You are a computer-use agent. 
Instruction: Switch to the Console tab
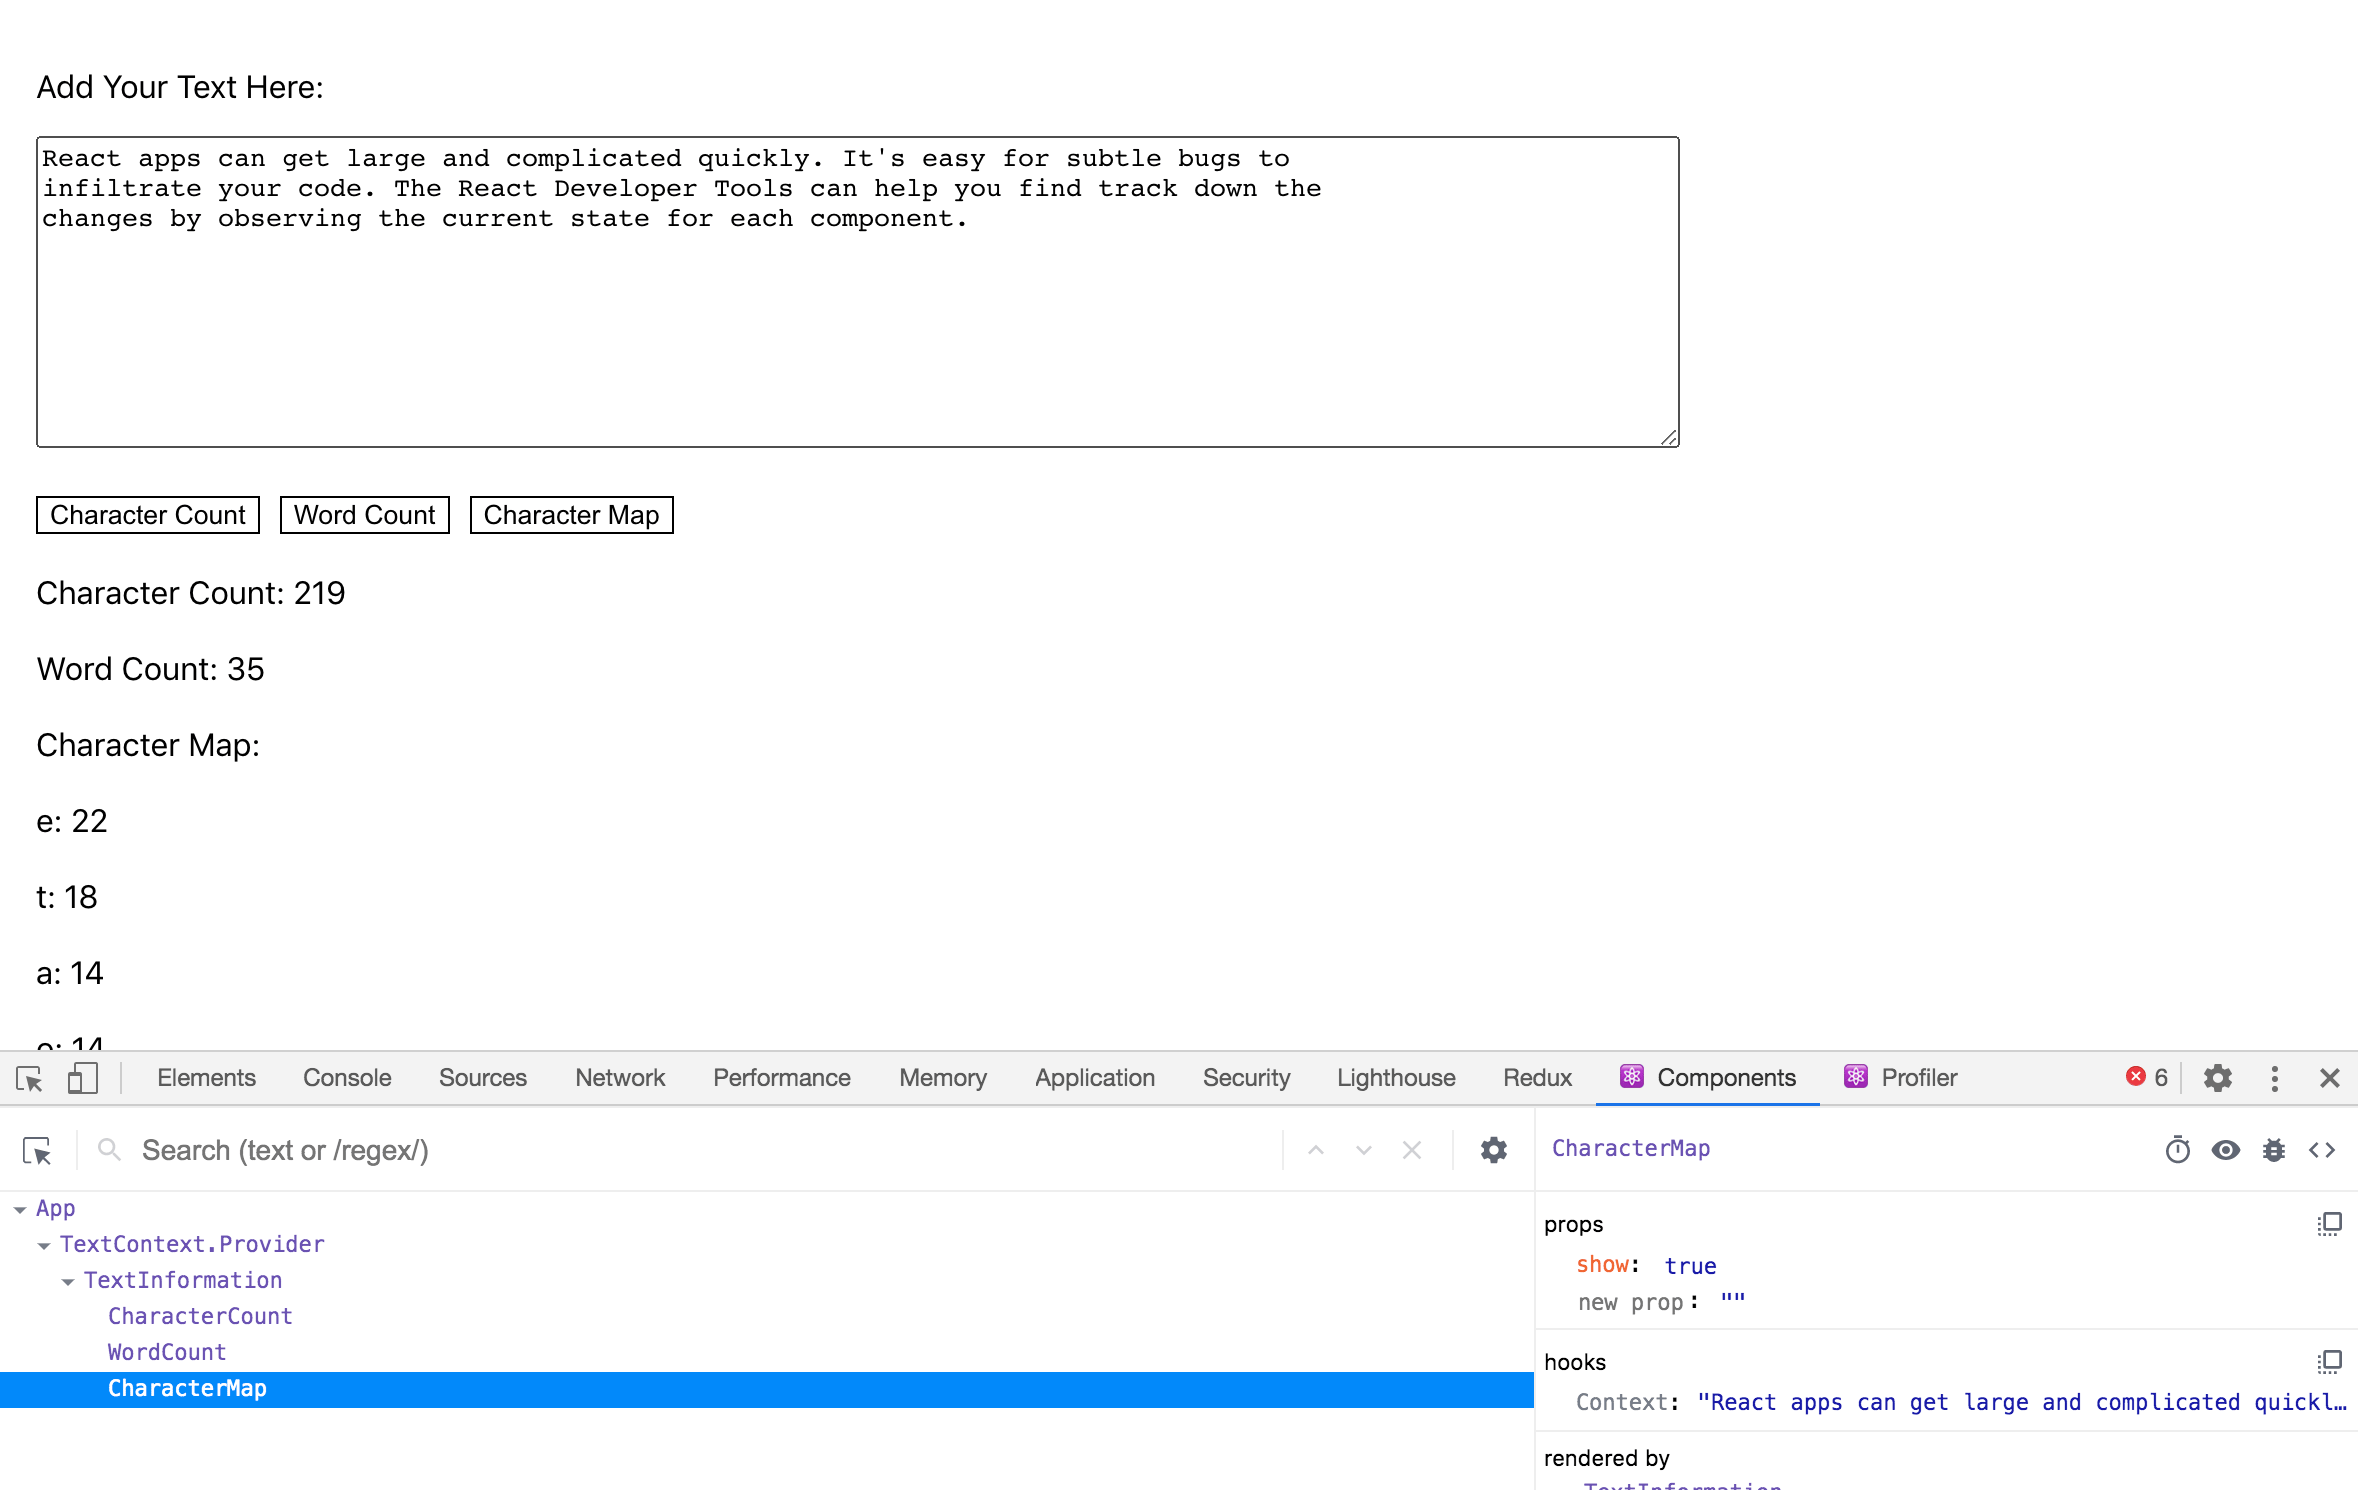[x=347, y=1078]
